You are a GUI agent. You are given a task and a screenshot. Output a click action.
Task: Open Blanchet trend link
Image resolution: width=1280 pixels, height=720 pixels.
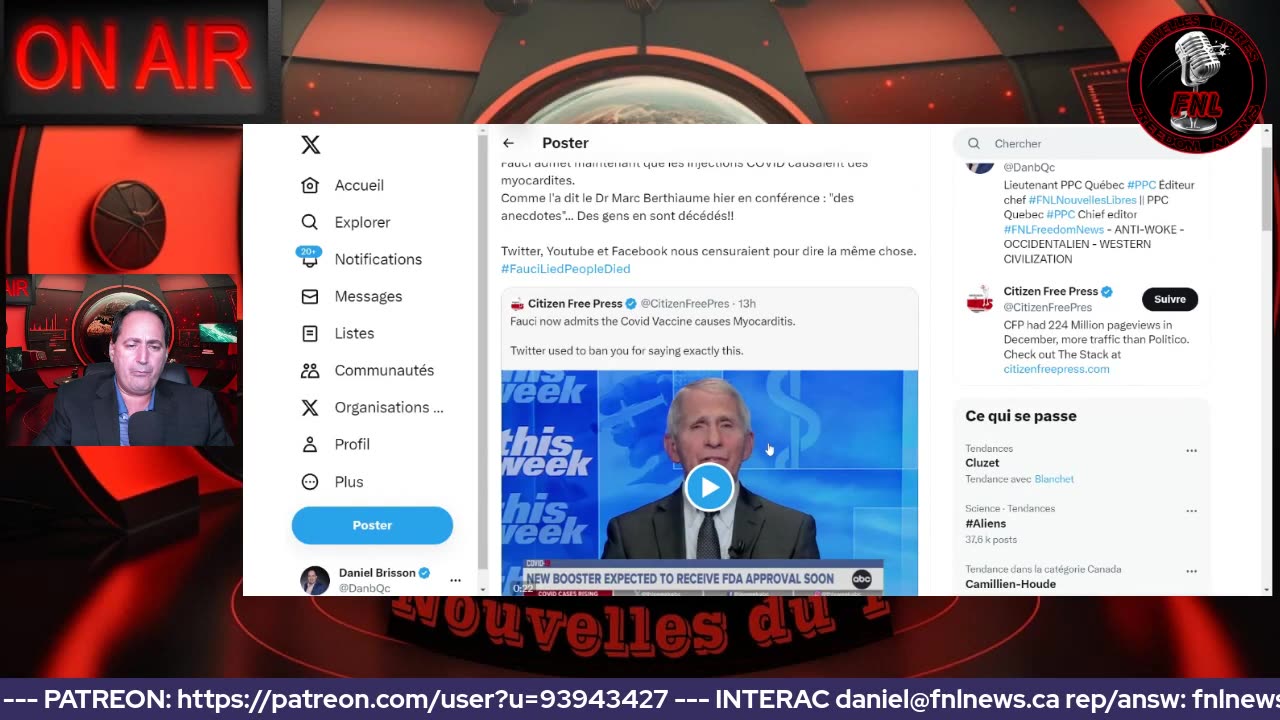[1054, 479]
